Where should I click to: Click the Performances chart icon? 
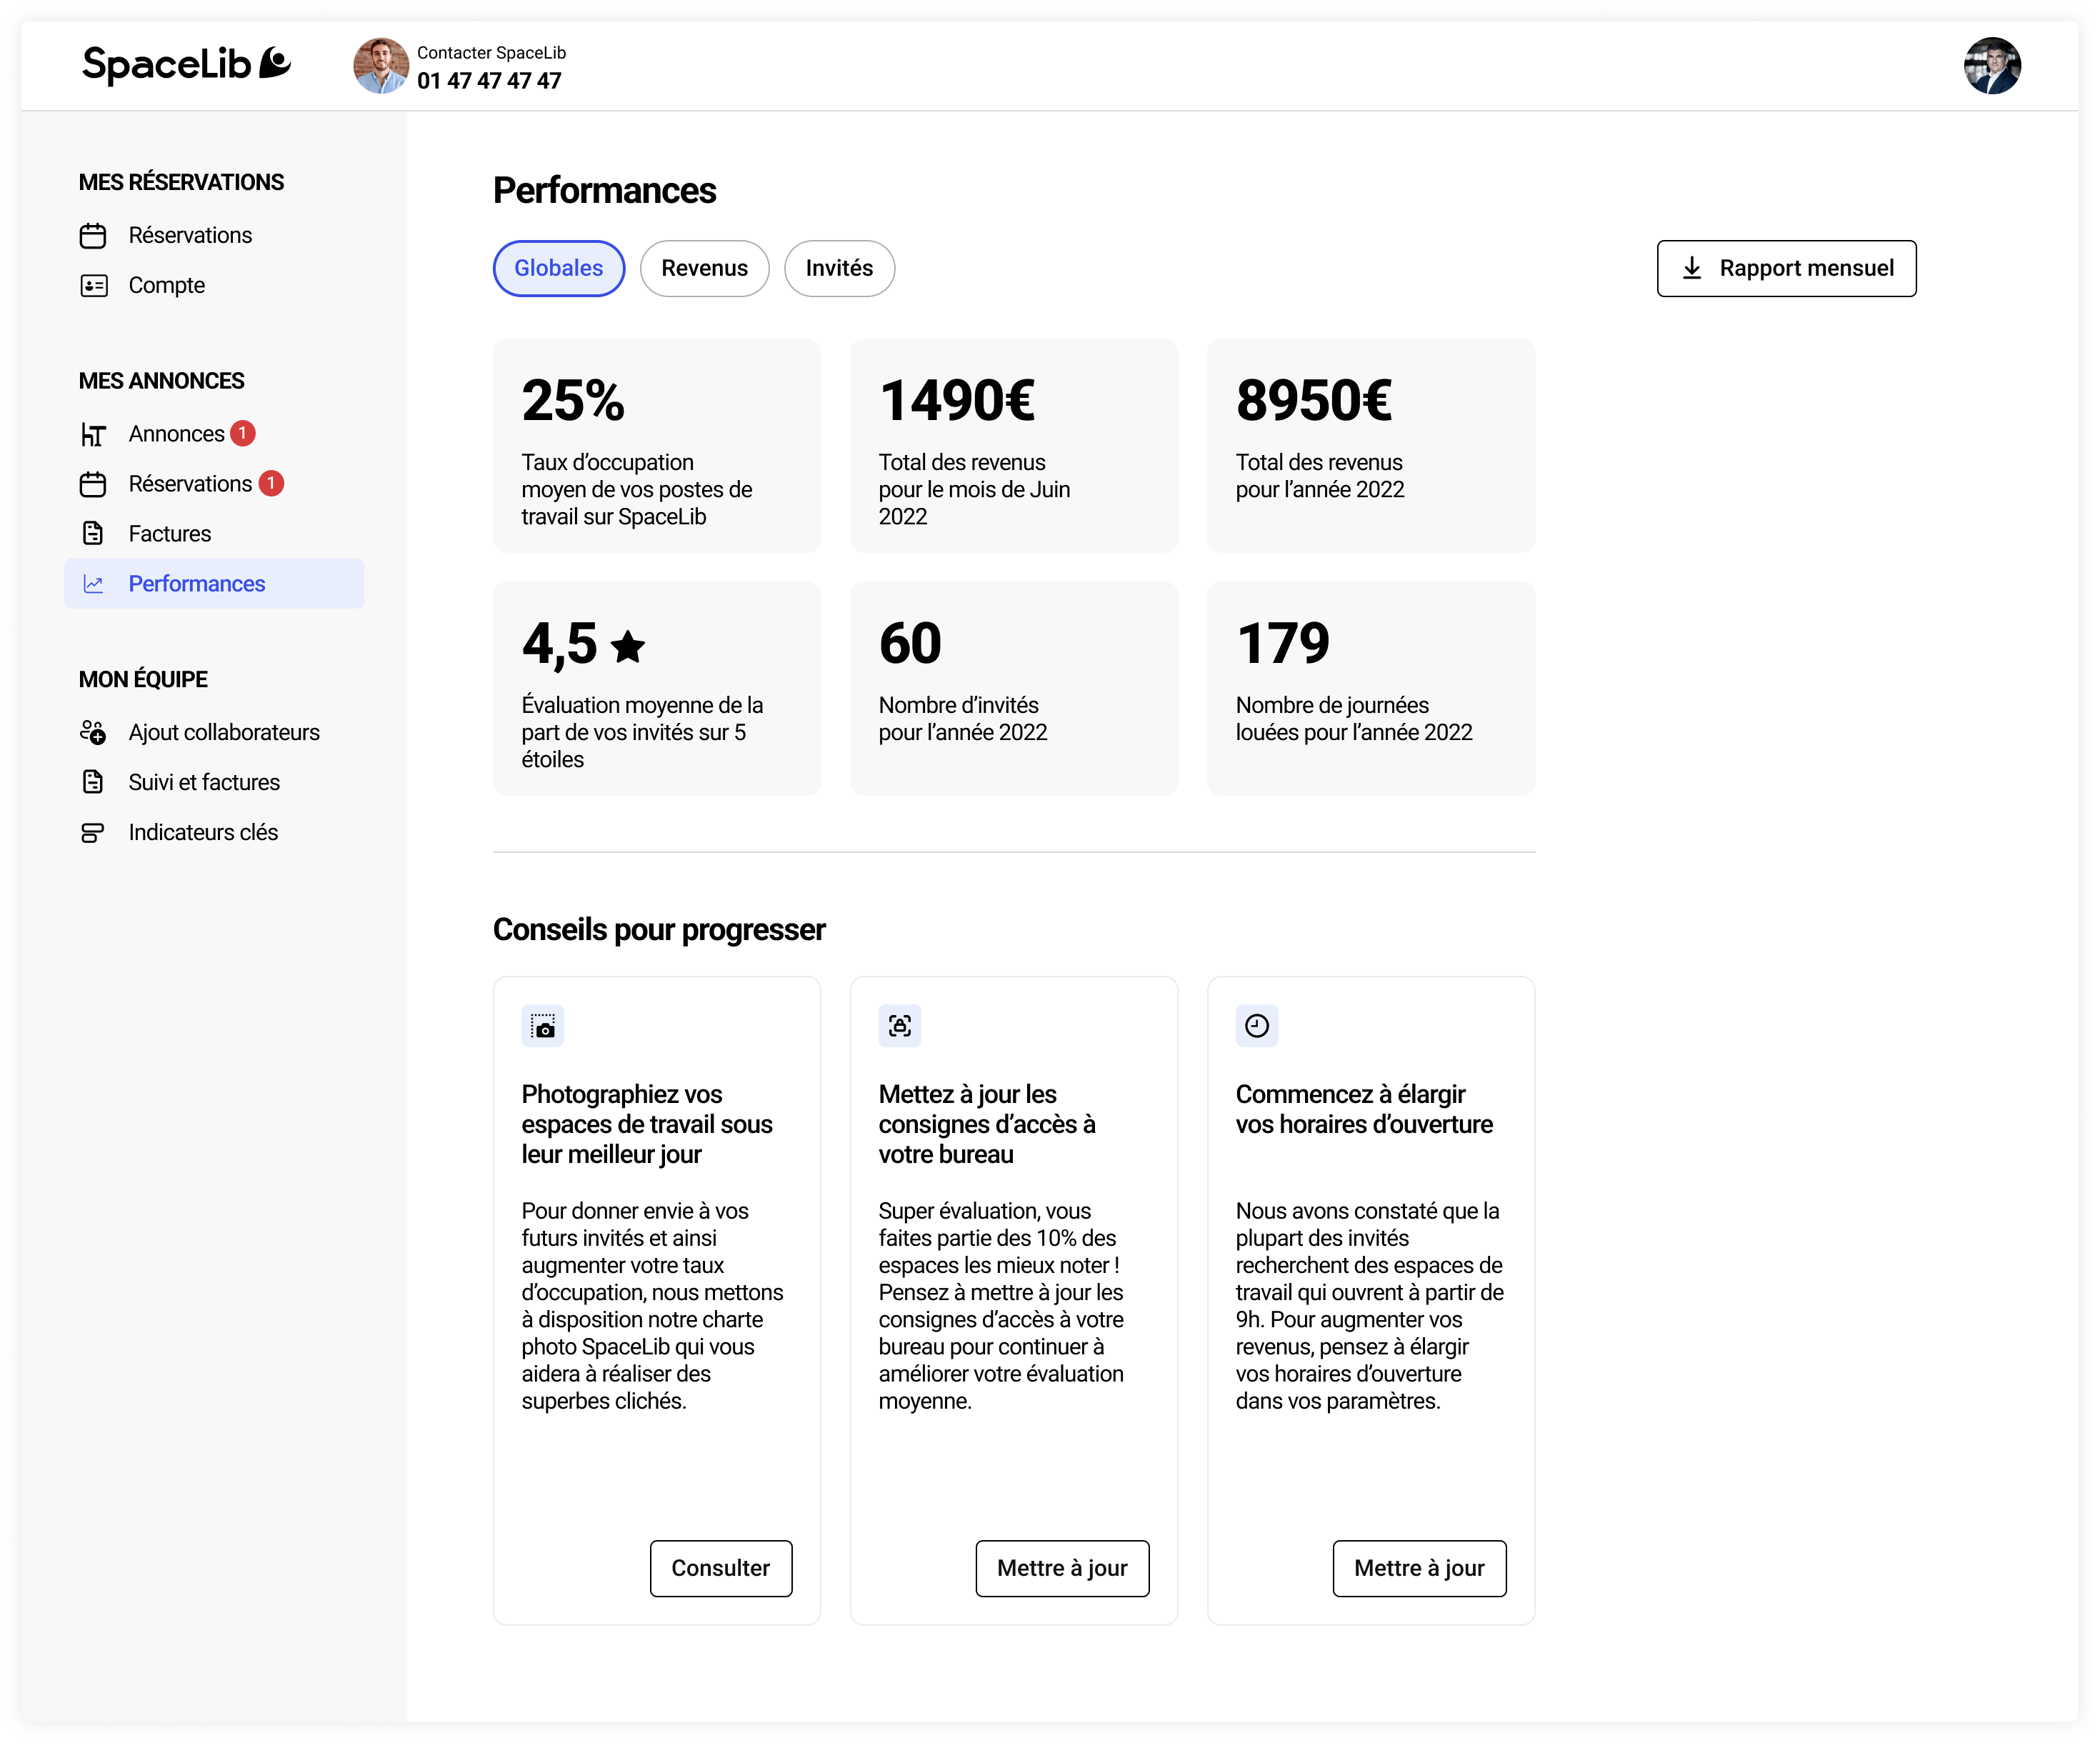(93, 584)
